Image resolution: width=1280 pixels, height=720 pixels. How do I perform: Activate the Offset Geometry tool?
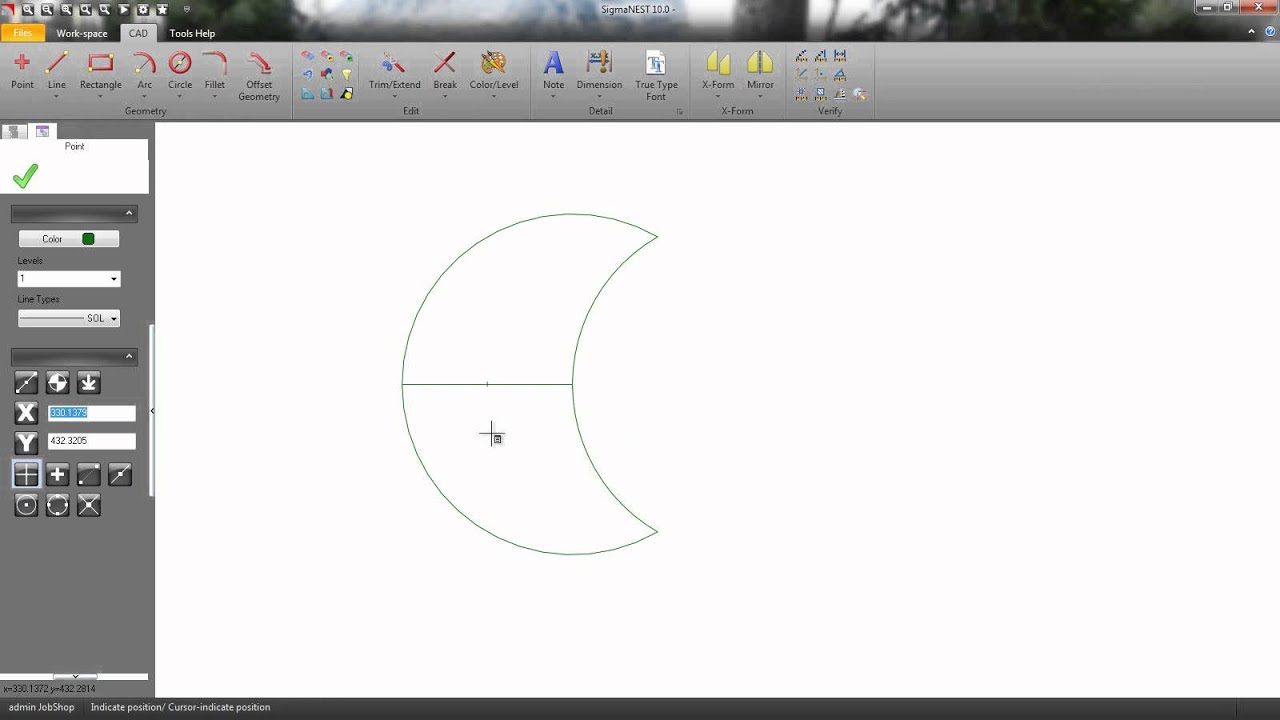259,77
